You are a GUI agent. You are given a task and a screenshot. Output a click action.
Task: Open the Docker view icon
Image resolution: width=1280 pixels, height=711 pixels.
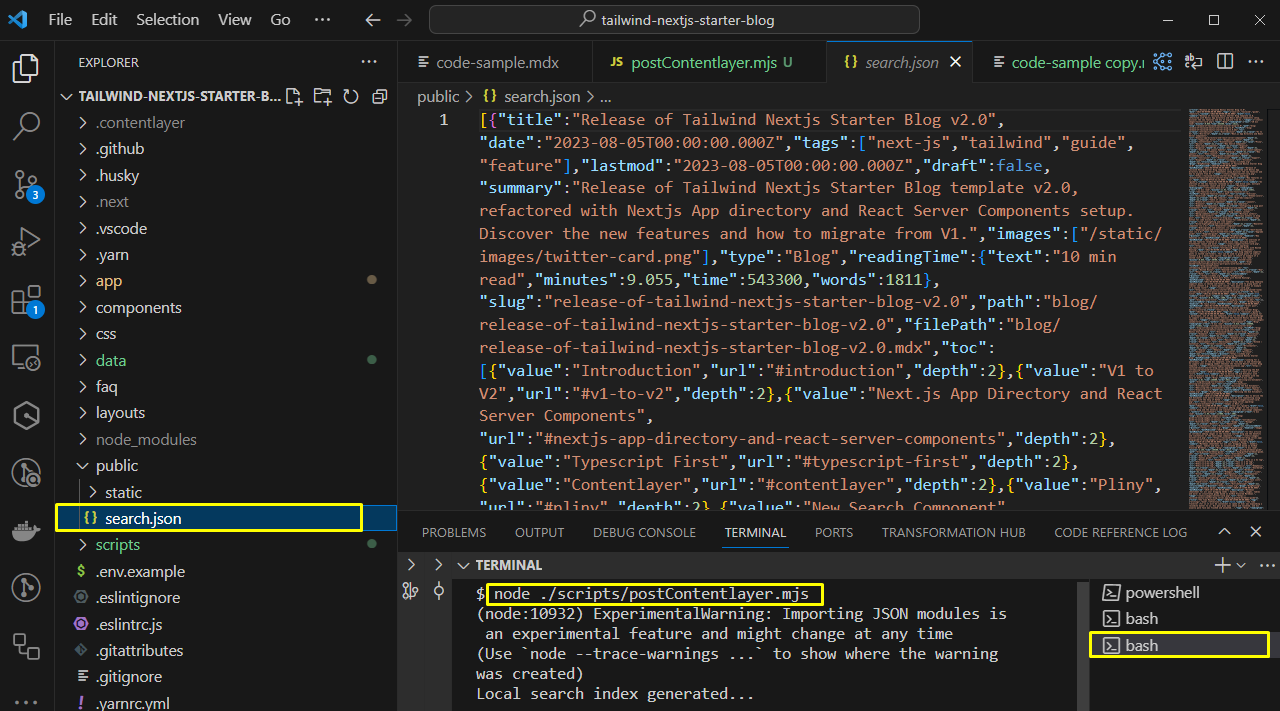pos(26,531)
